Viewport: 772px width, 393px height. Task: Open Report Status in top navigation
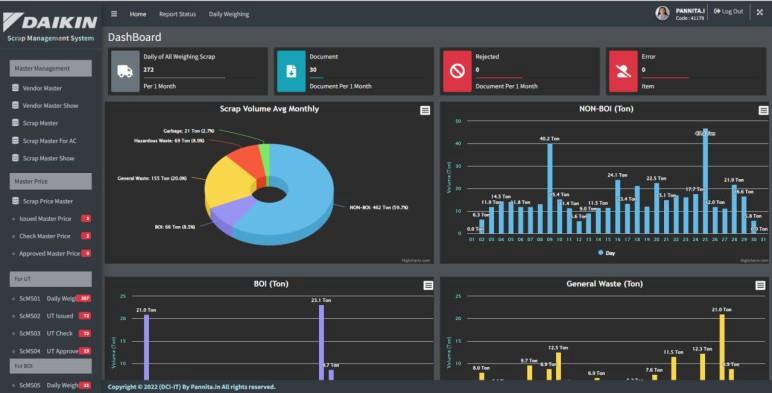tap(177, 14)
